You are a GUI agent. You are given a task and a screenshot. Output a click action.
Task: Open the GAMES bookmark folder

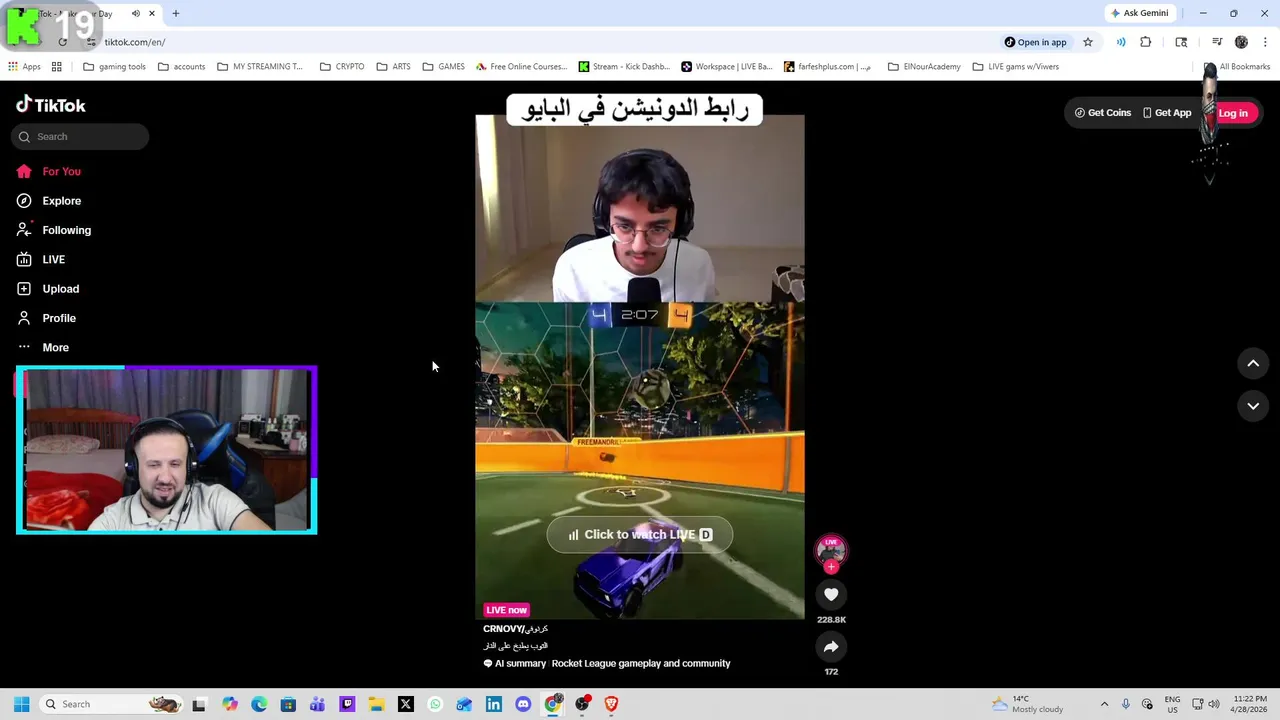[443, 67]
